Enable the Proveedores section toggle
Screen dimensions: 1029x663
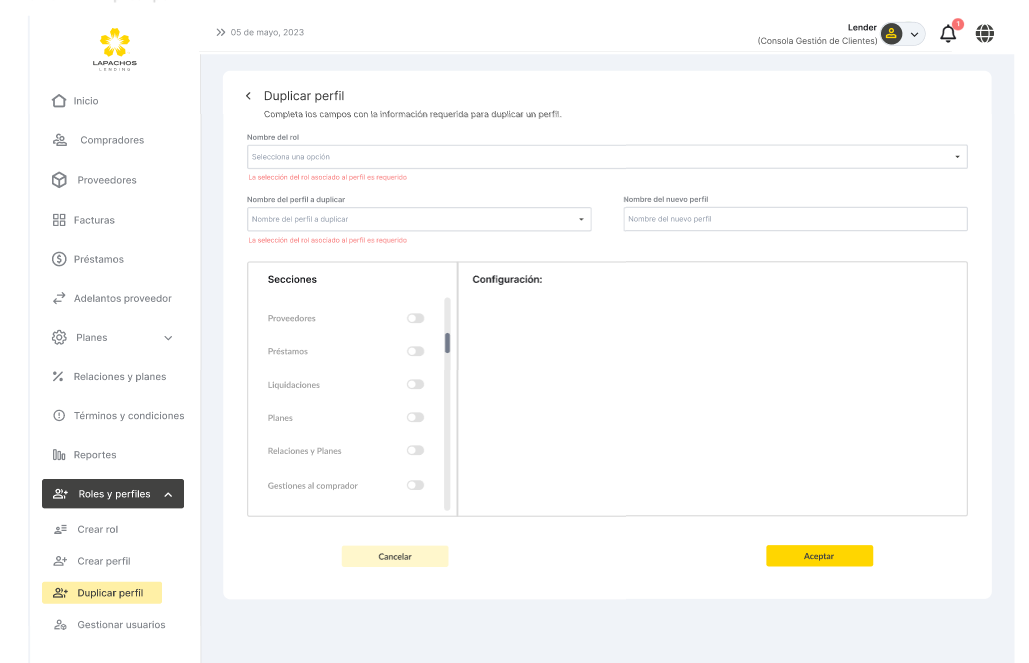coord(415,318)
